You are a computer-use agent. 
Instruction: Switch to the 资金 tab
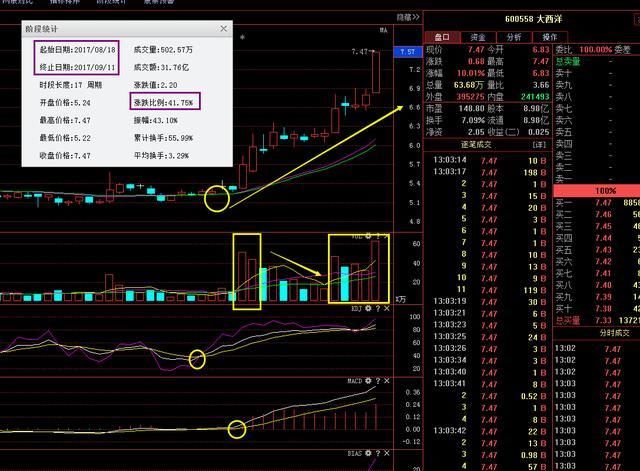[479, 37]
